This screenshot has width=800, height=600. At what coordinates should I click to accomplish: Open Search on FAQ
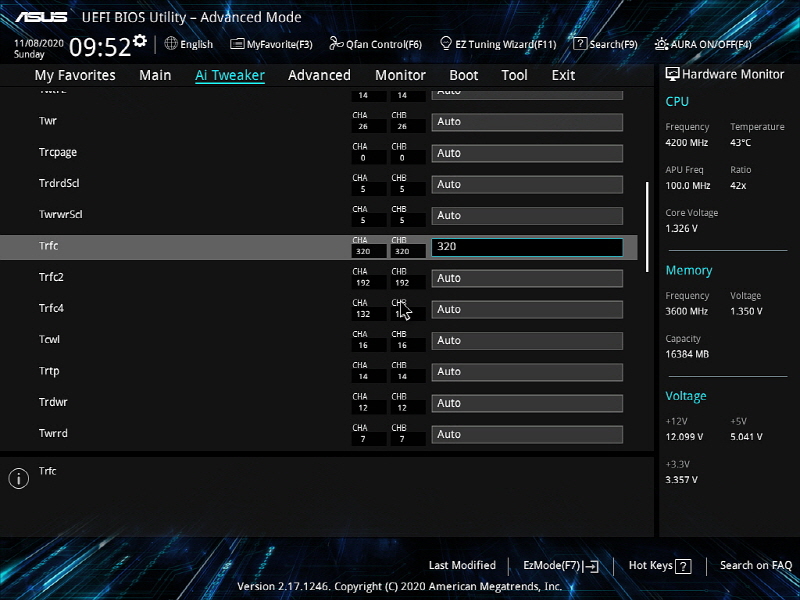(x=756, y=565)
